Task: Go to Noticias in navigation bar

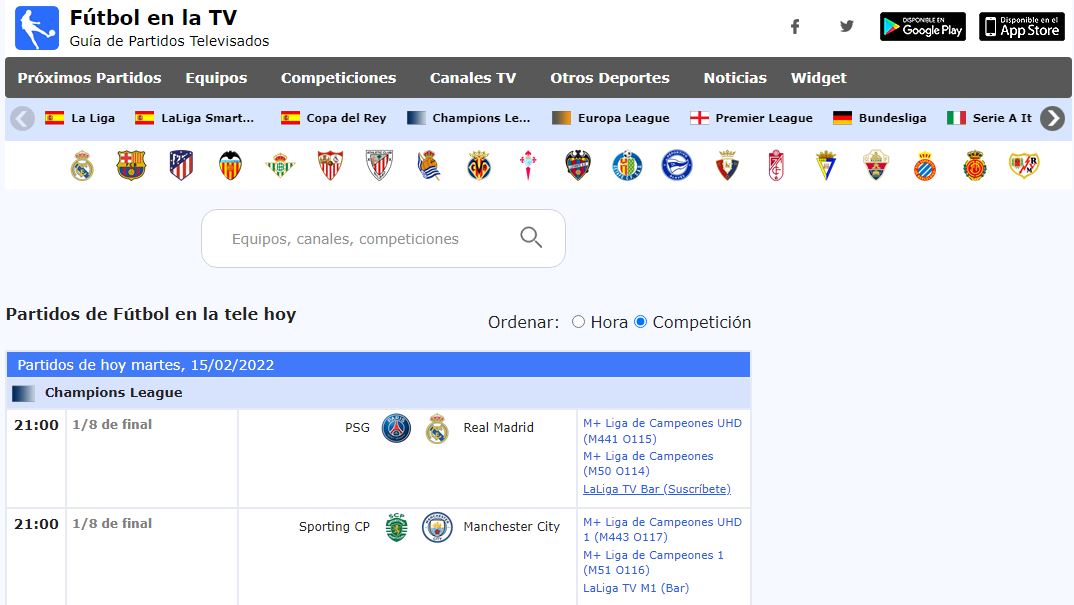Action: coord(735,78)
